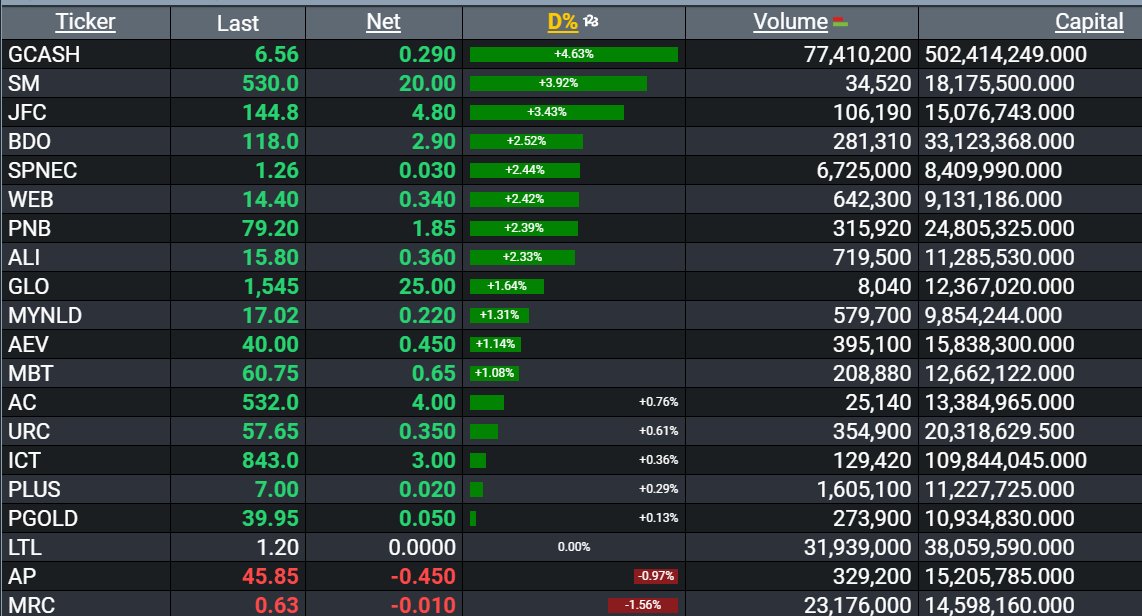Select the SM ticker
The height and width of the screenshot is (616, 1142).
coord(24,84)
